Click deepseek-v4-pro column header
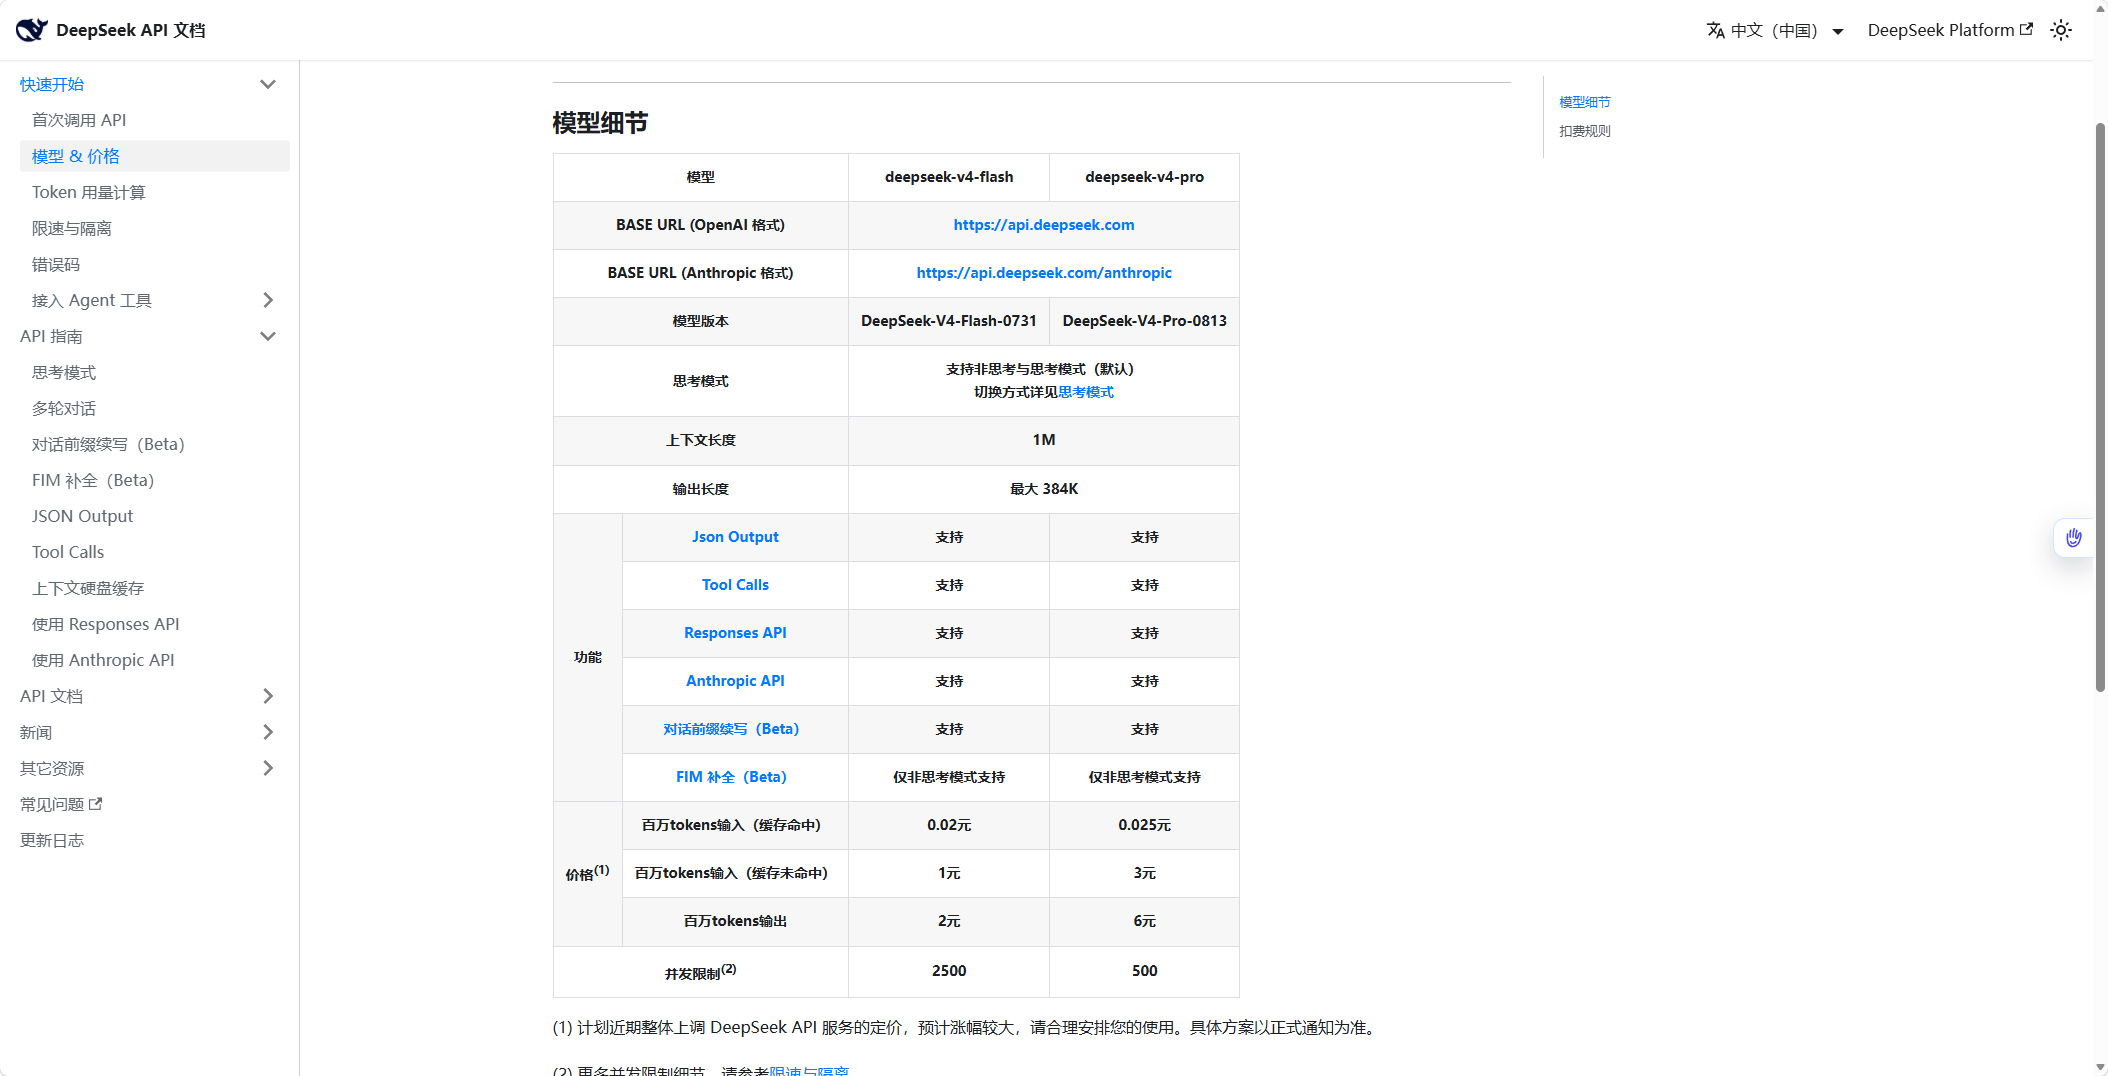Image resolution: width=2108 pixels, height=1076 pixels. 1144,177
